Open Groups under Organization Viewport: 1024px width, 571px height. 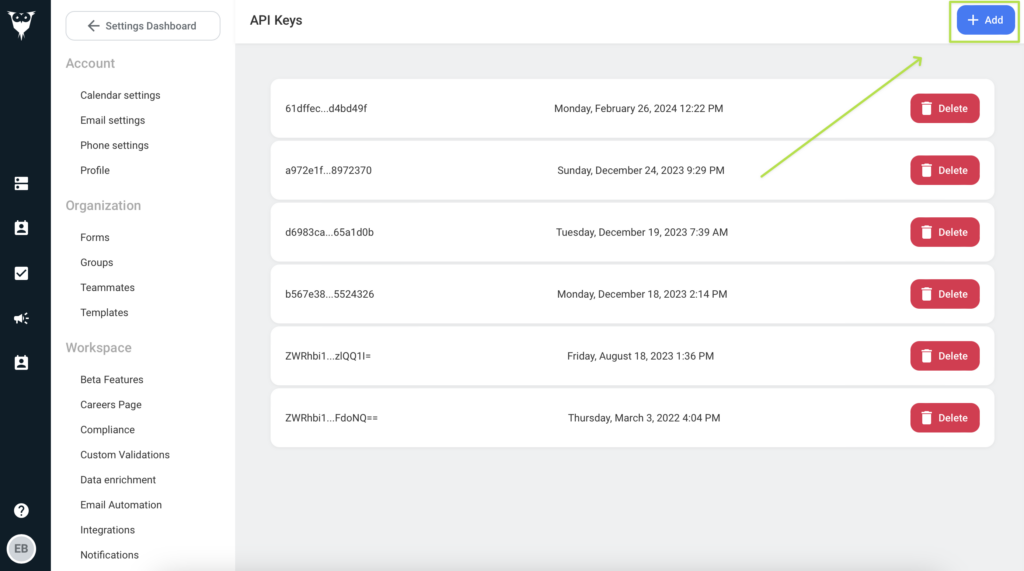(x=97, y=263)
